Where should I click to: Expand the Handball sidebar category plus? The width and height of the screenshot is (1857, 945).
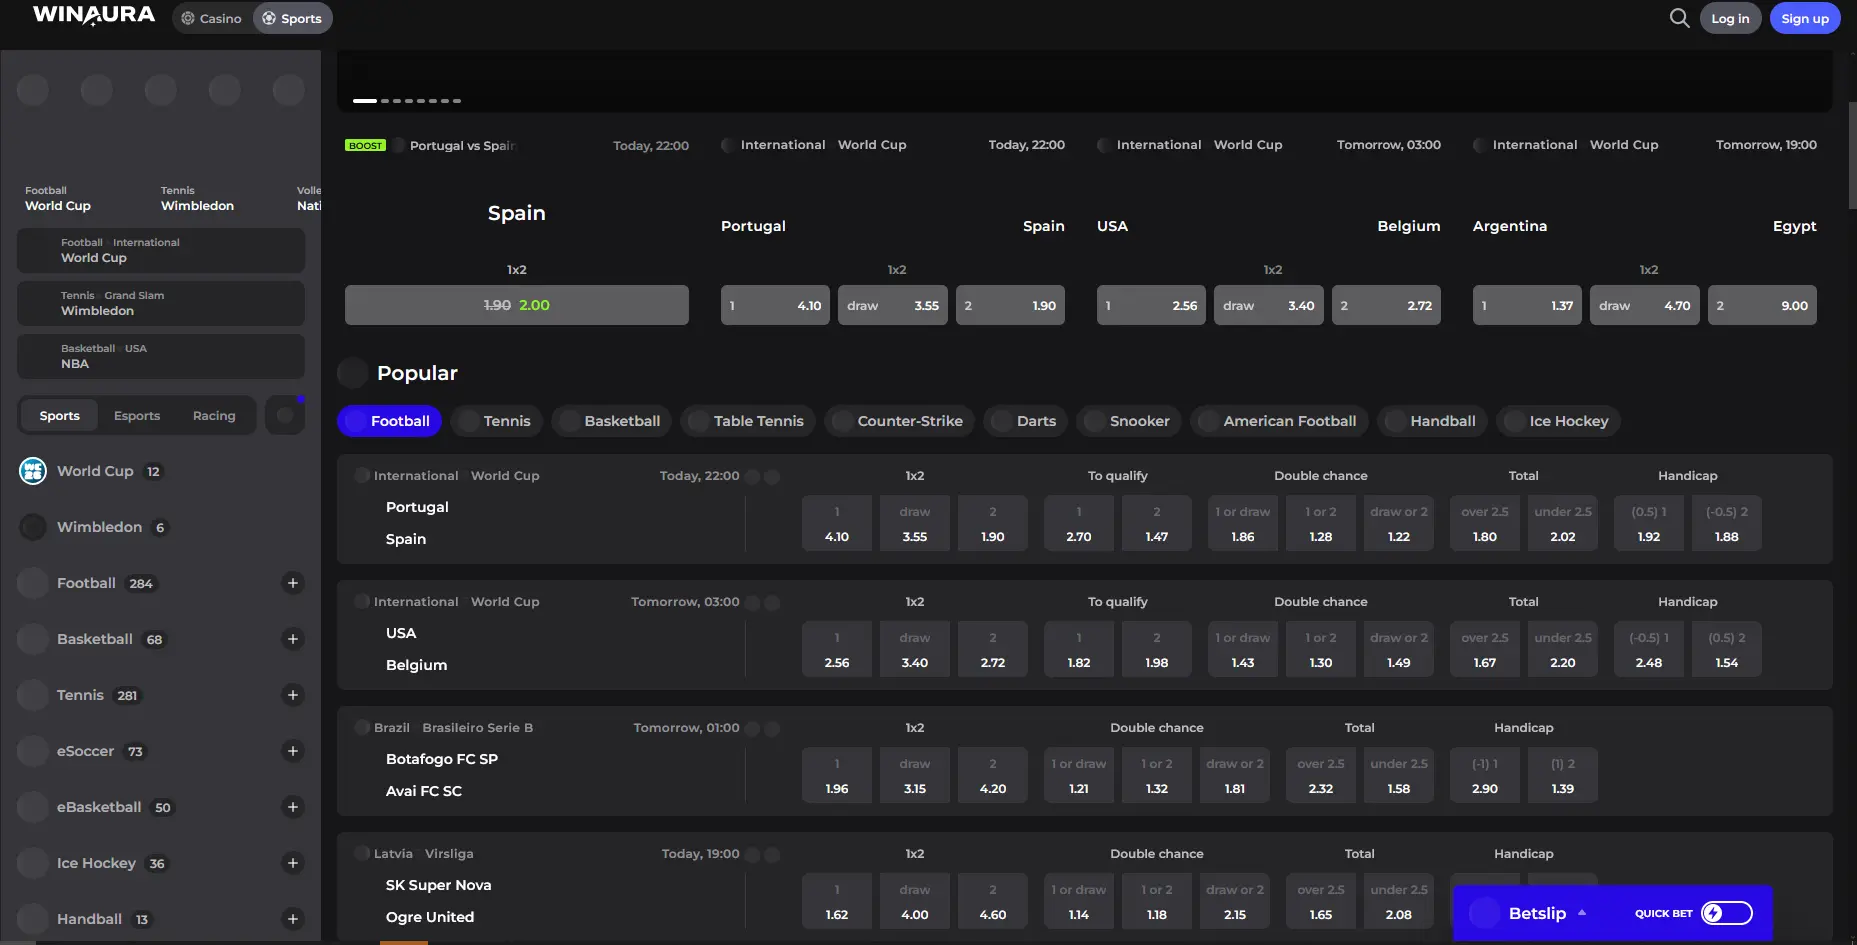[x=293, y=919]
